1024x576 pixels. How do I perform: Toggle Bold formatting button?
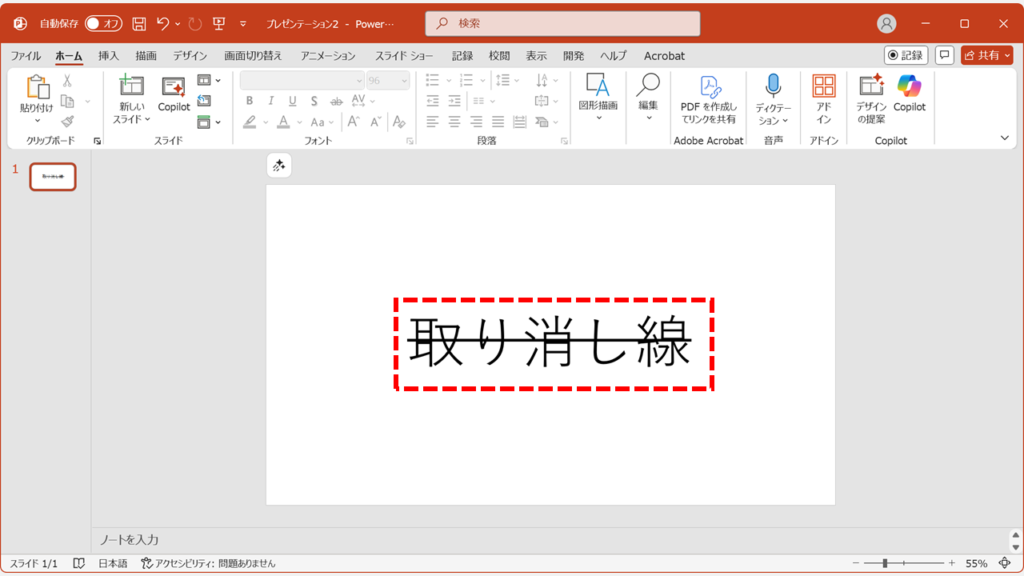[249, 101]
